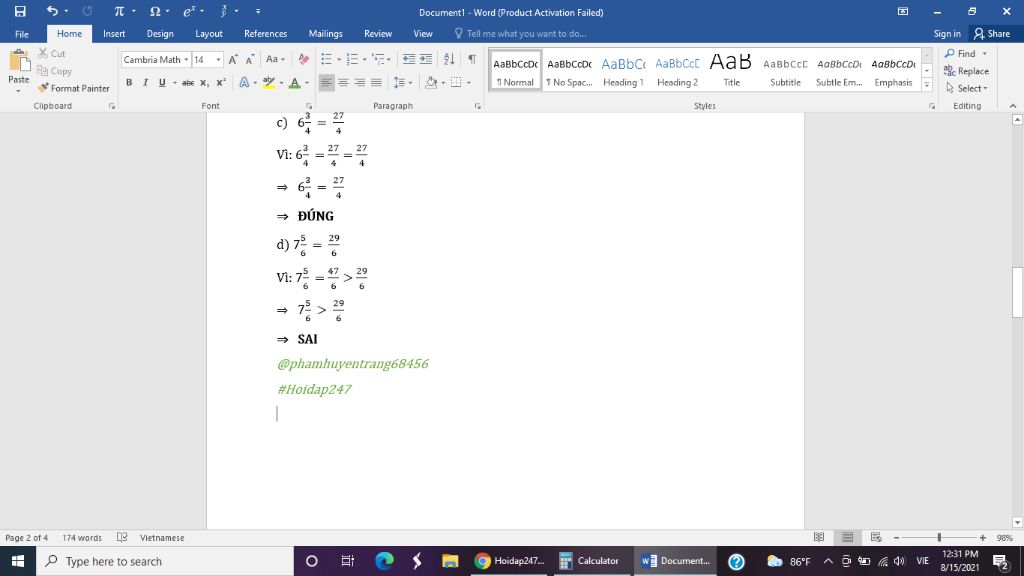
Task: Undo the last action
Action: pyautogui.click(x=52, y=11)
